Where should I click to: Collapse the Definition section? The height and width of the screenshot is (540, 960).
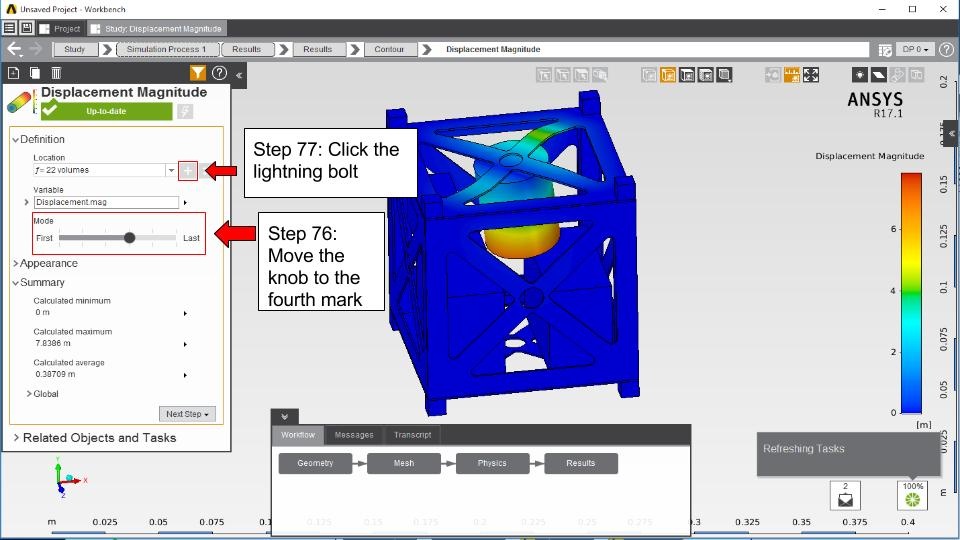15,140
